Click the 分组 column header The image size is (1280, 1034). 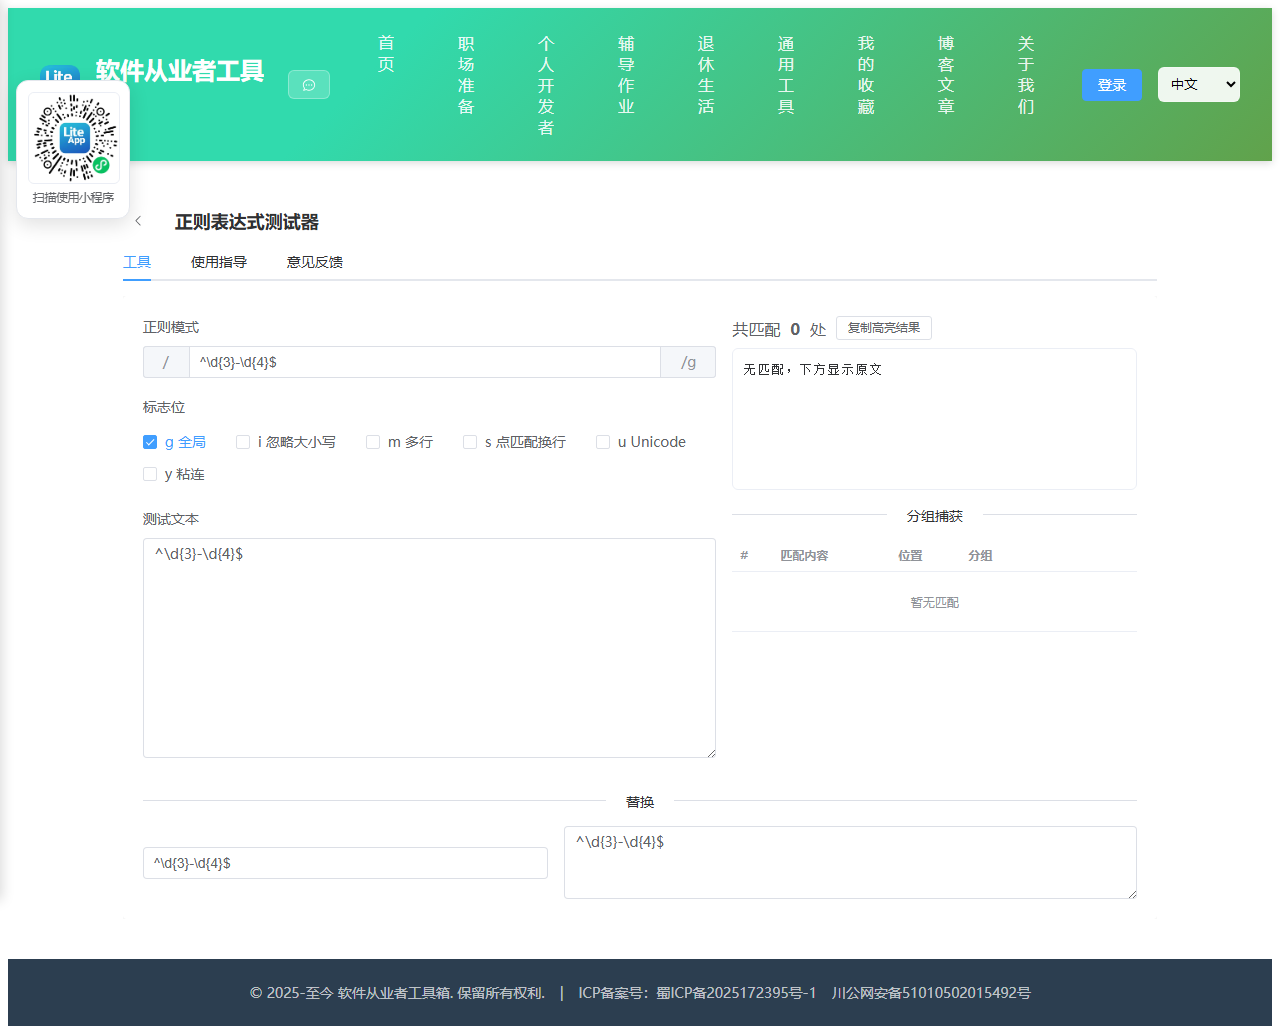(980, 556)
